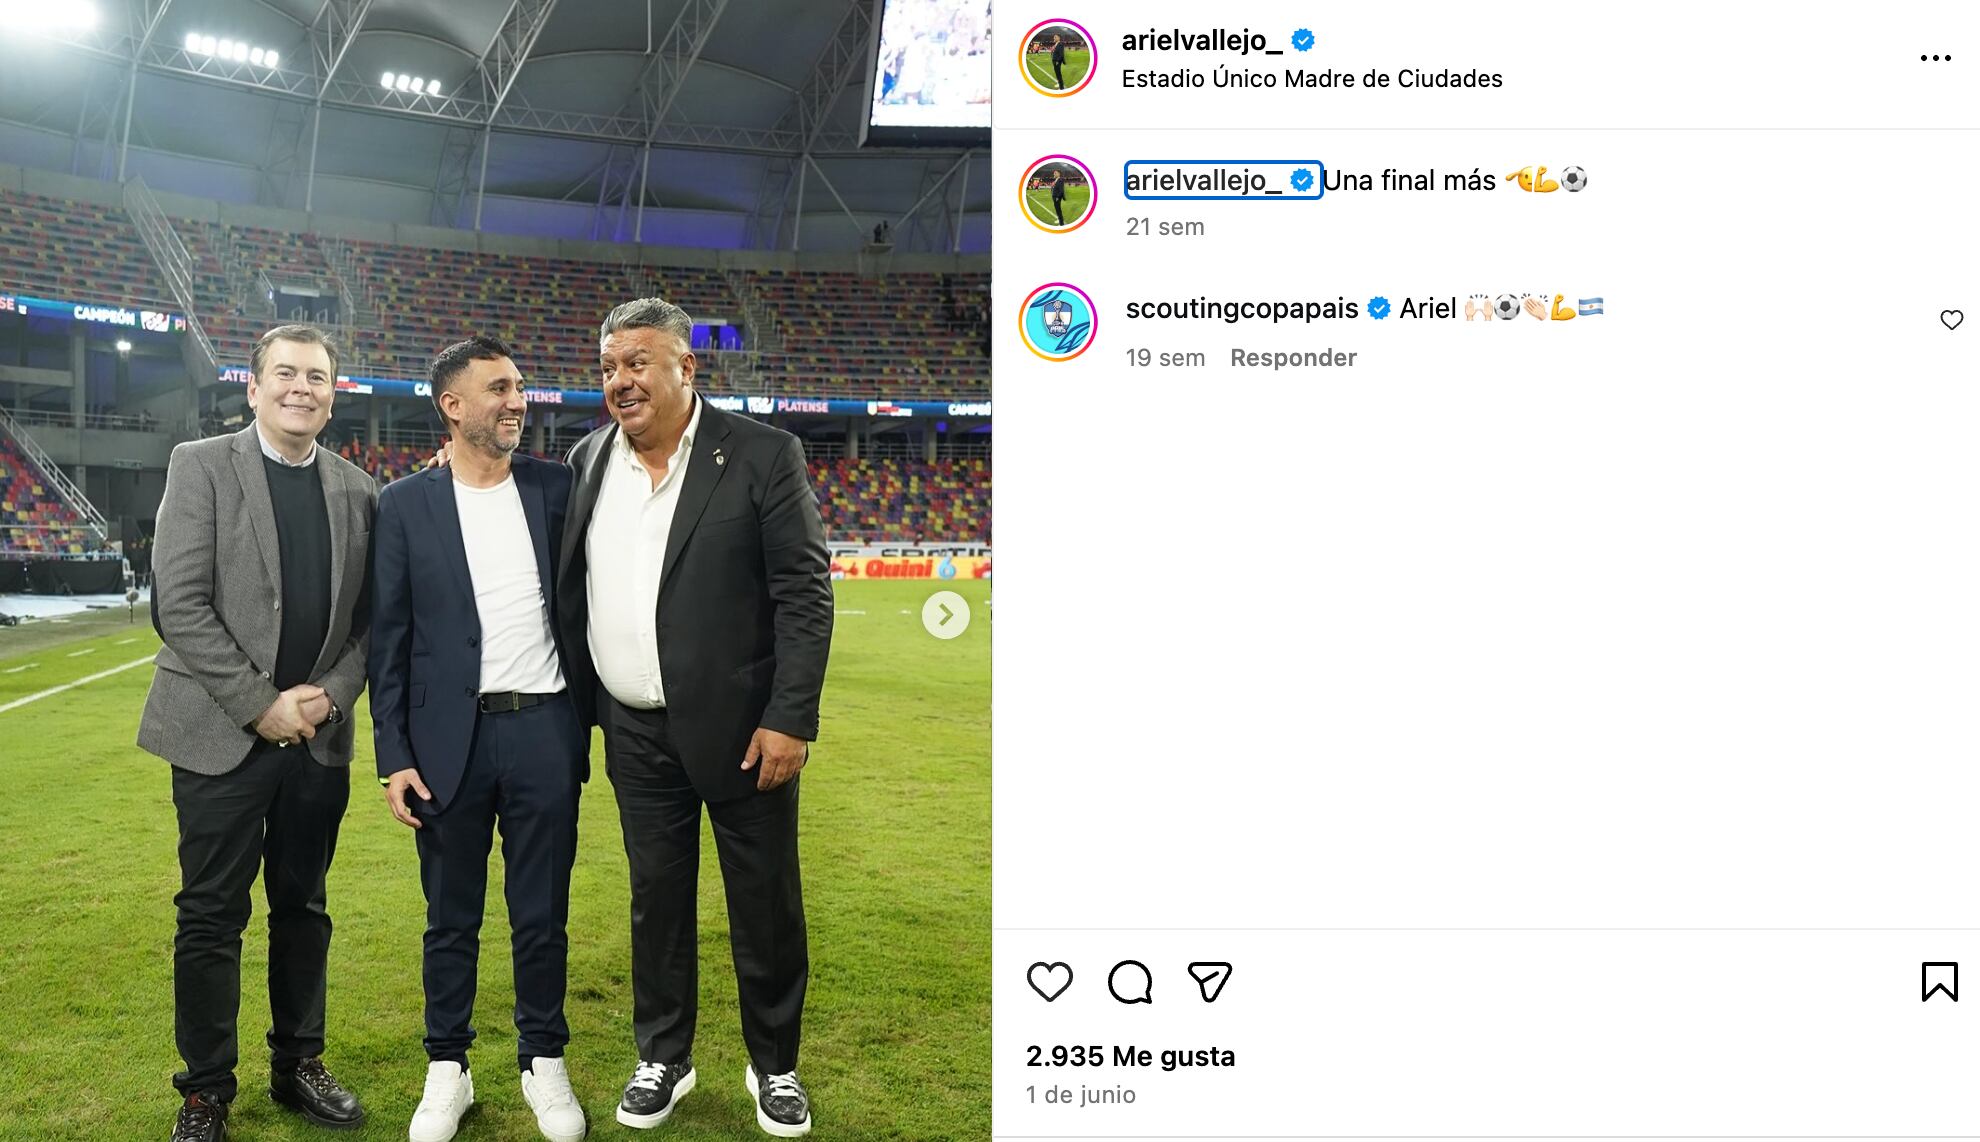View the 2.935 Me gusta likes list
Viewport: 1980px width, 1142px height.
1131,1056
